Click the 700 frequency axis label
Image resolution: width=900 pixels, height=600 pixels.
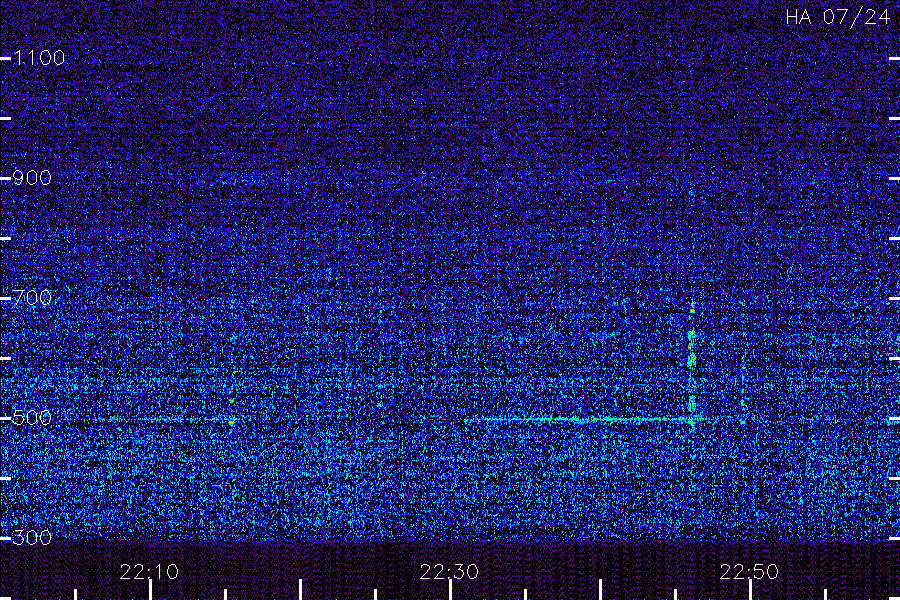pos(32,297)
